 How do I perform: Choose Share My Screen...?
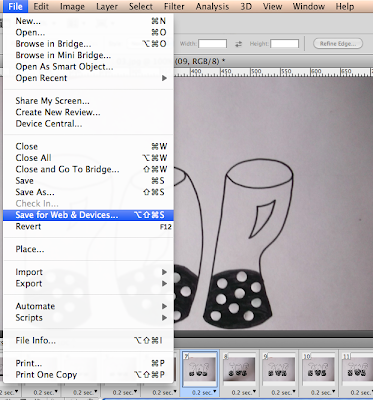point(88,101)
